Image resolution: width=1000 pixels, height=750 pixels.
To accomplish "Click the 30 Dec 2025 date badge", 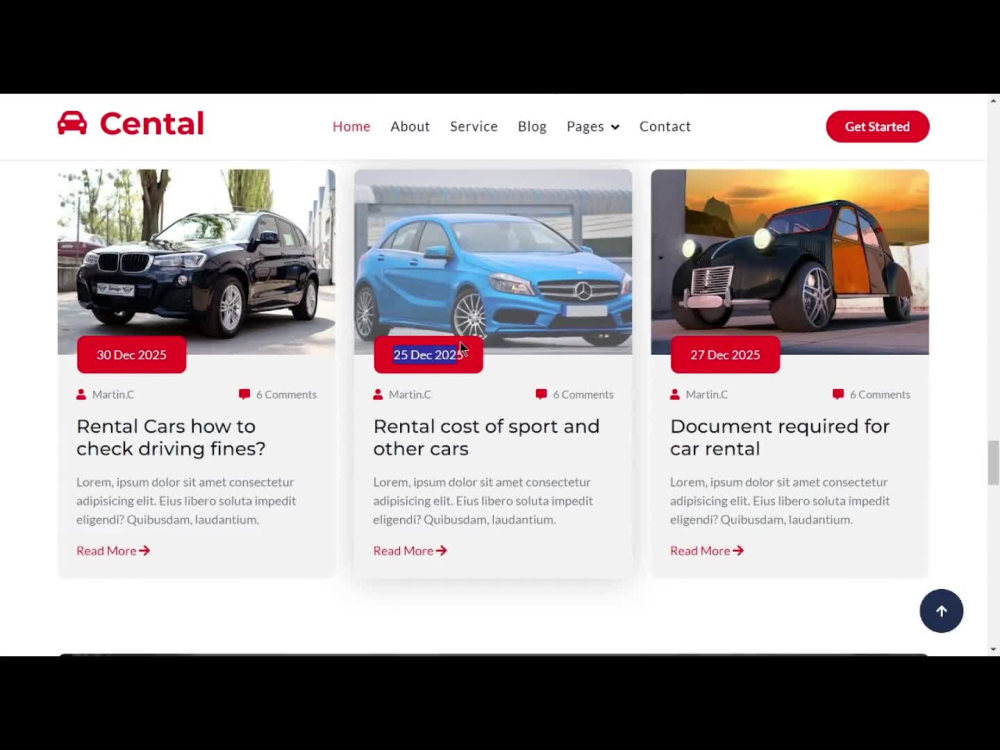I will (131, 355).
